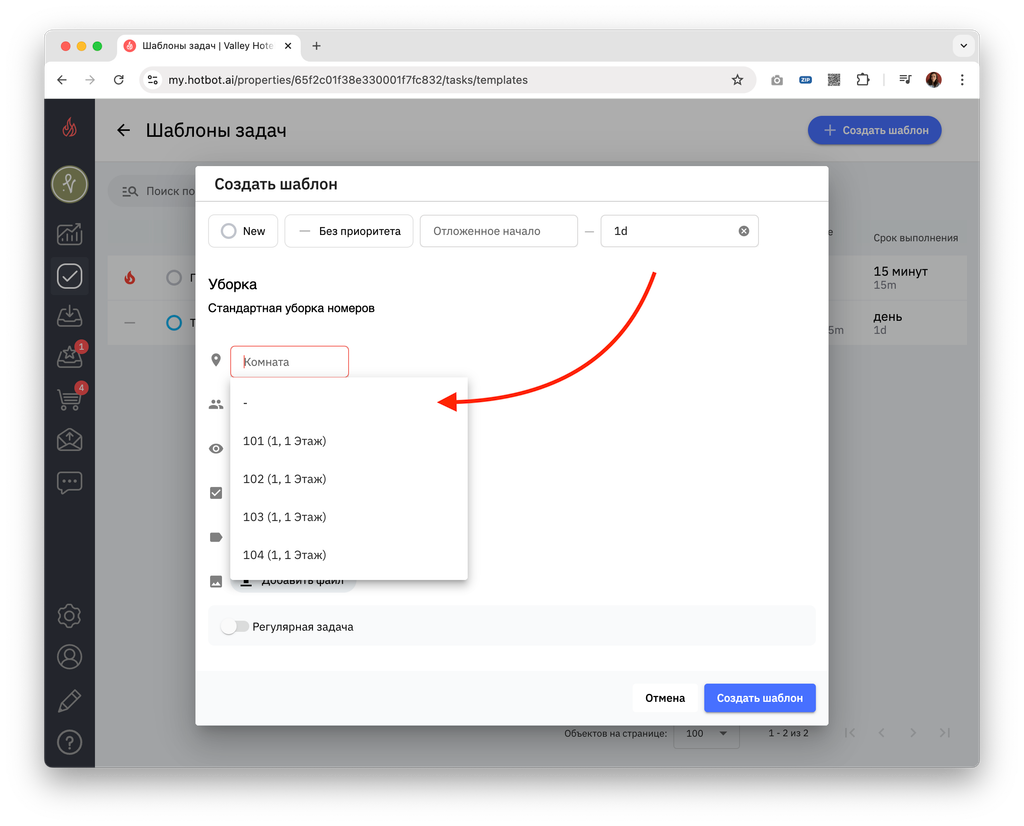Click the camera screenshot extension icon
This screenshot has height=826, width=1024.
[776, 80]
